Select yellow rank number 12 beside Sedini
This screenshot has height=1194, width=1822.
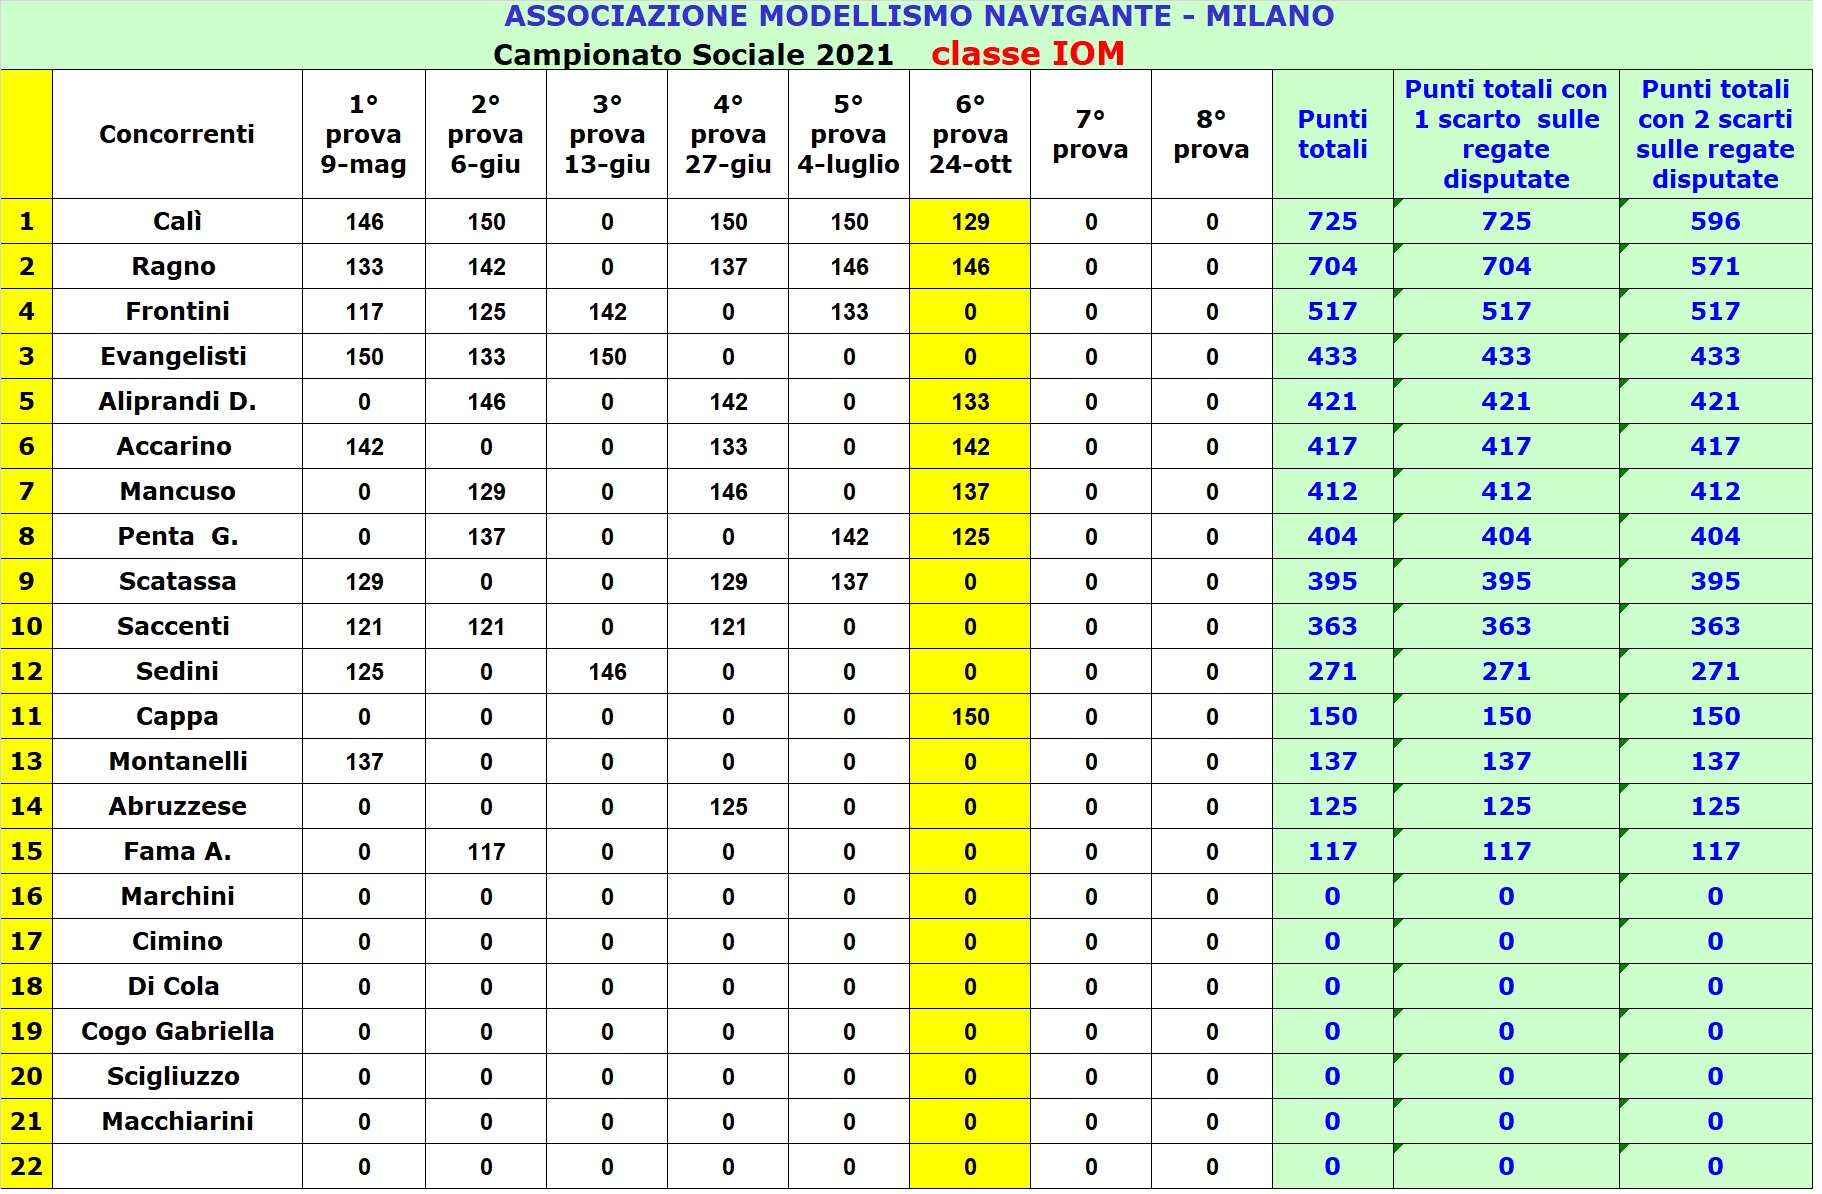click(x=26, y=671)
